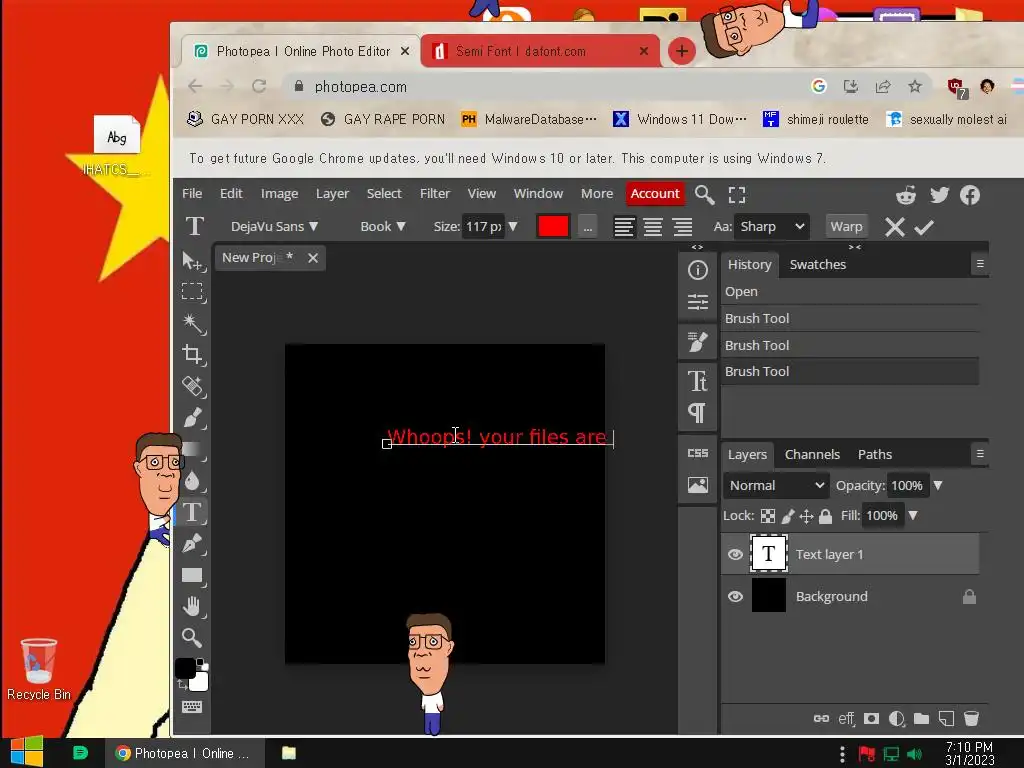This screenshot has height=768, width=1024.
Task: Open Fill dropdown arrow
Action: (x=914, y=515)
